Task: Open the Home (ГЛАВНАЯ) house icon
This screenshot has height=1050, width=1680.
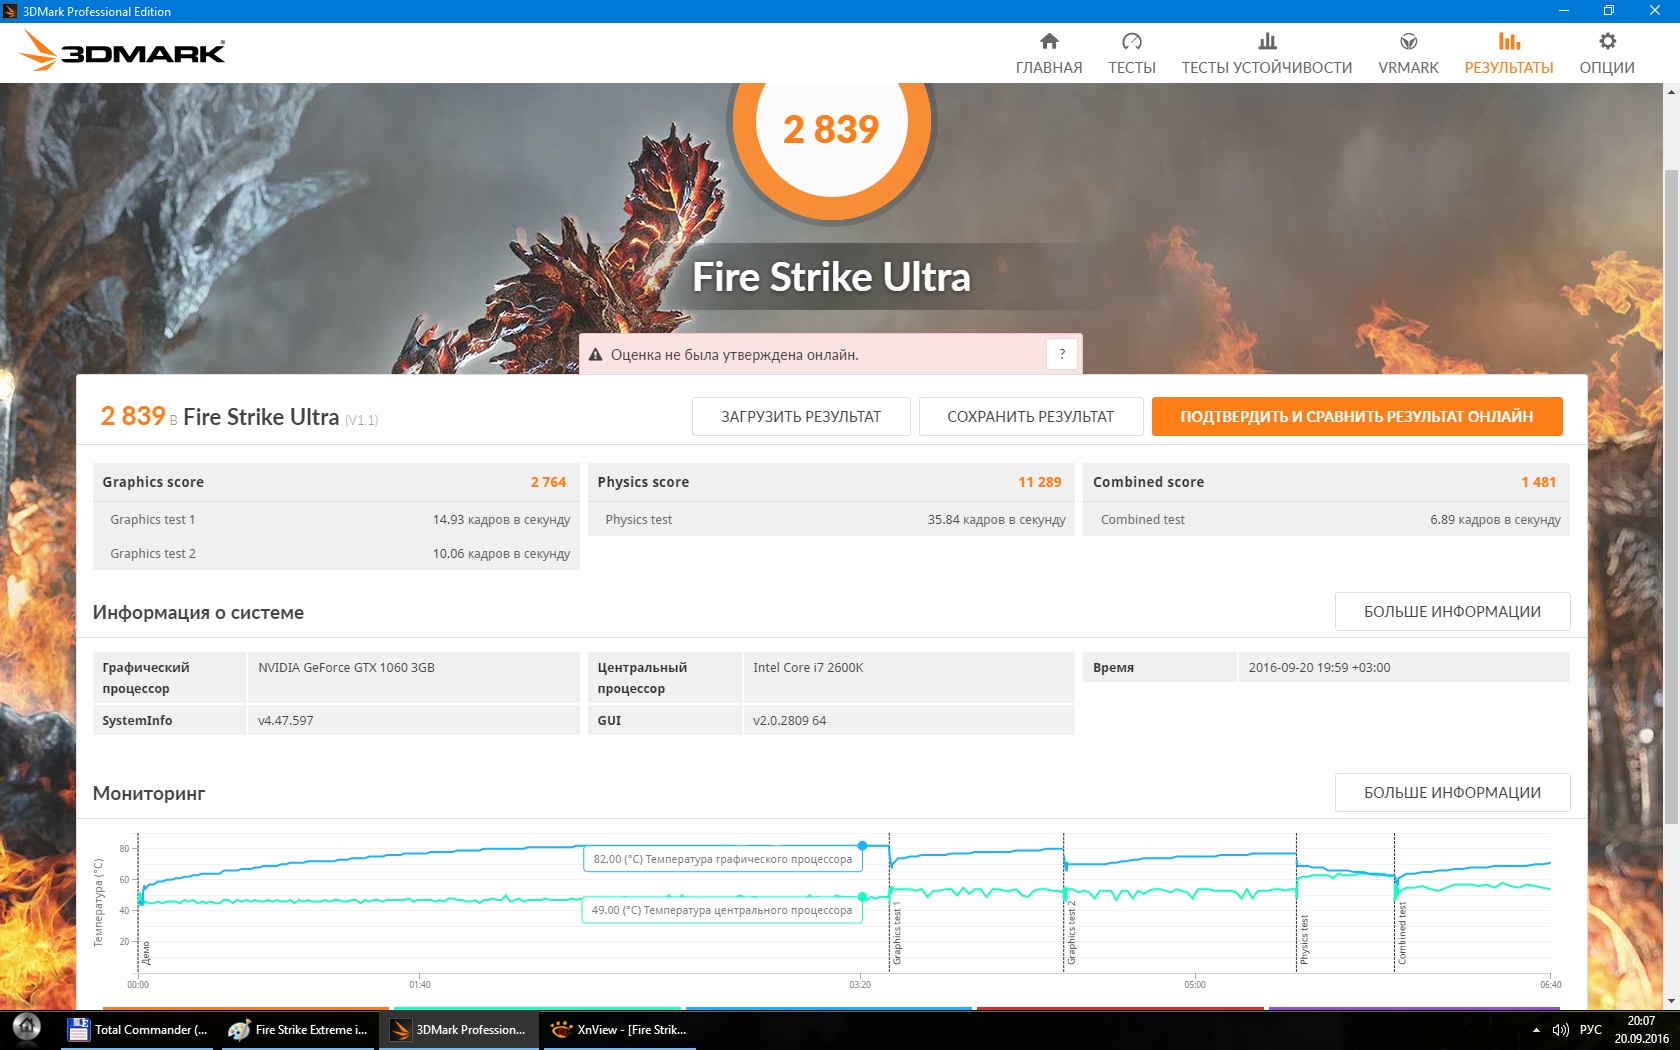Action: point(1048,42)
